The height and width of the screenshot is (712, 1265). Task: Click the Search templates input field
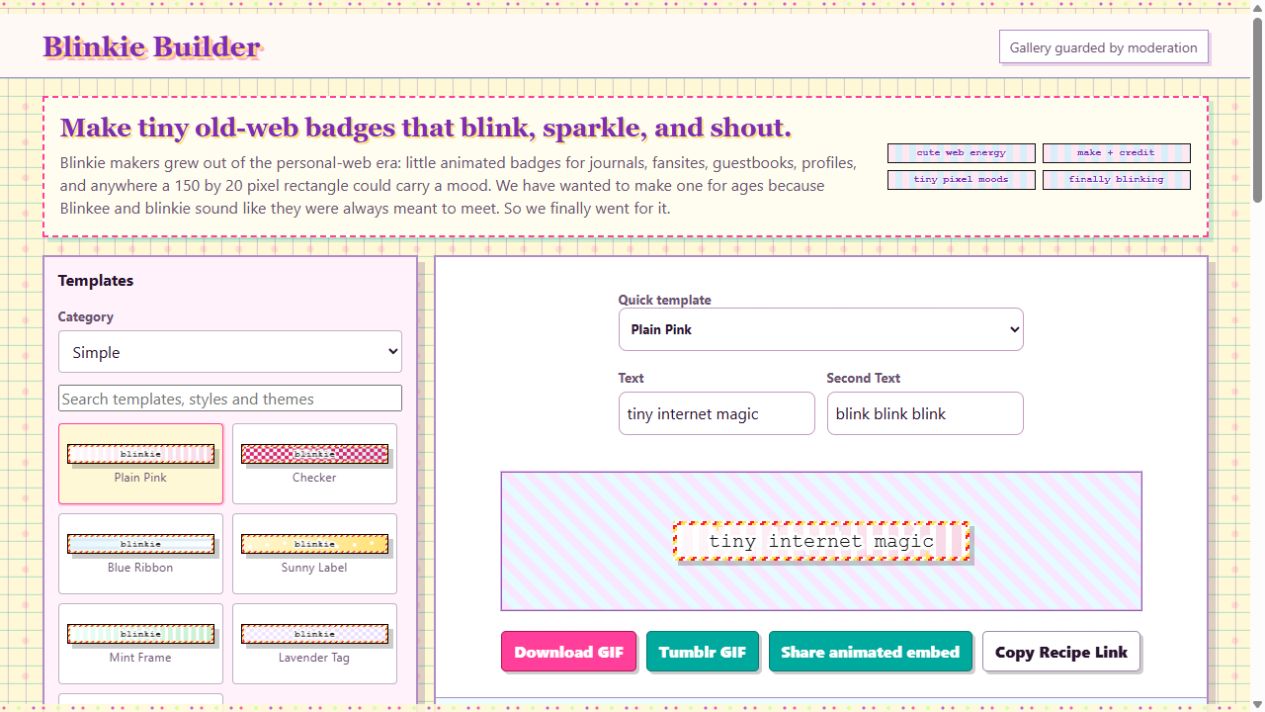230,398
